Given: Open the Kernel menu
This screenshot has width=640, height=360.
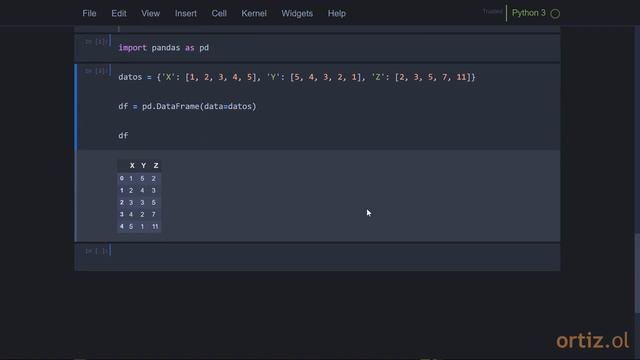Looking at the screenshot, I should [x=253, y=13].
